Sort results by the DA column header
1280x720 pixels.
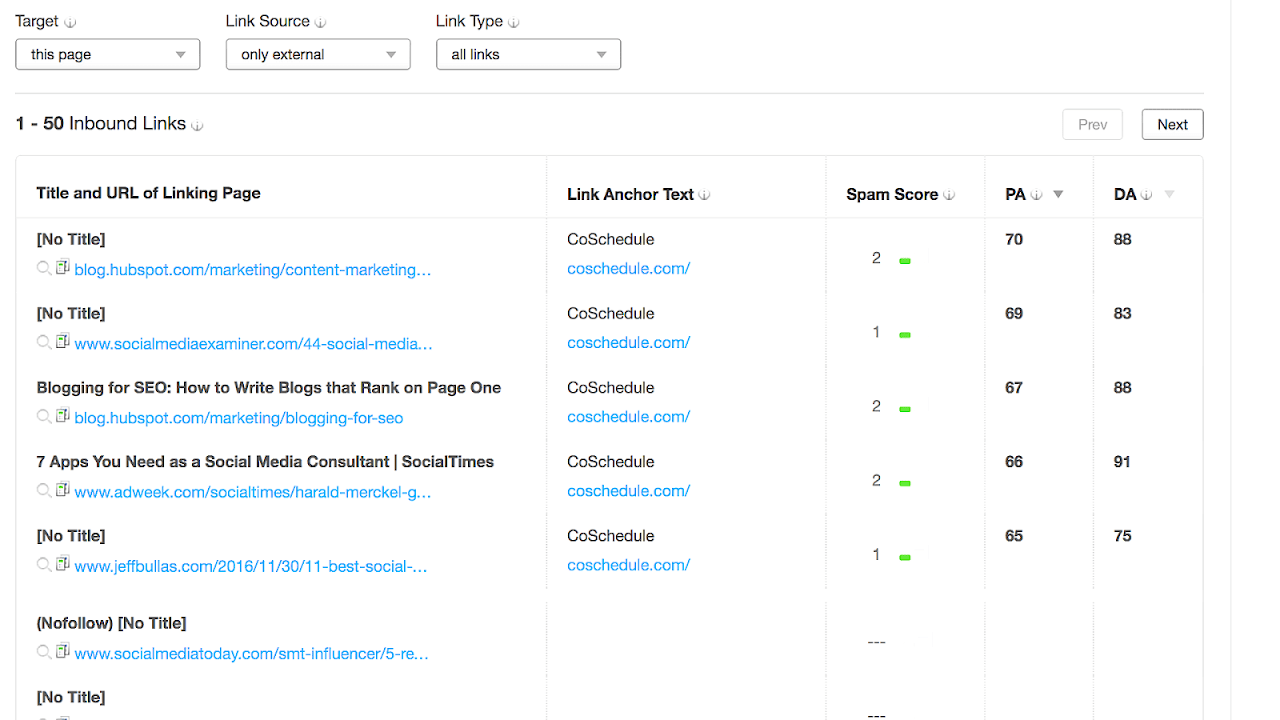tap(1124, 194)
